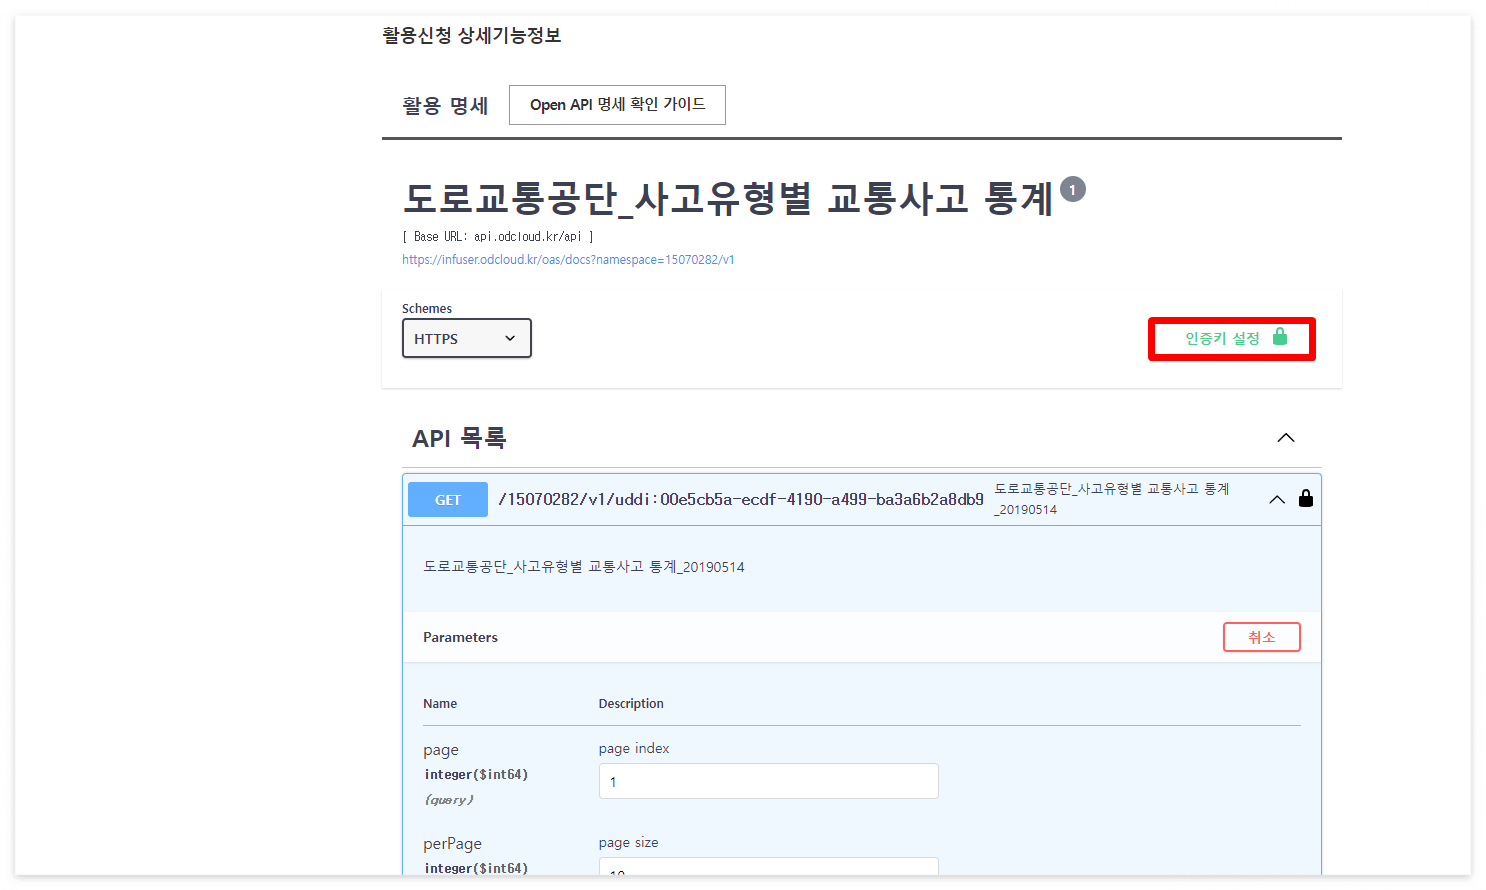Viewport: 1486px width, 890px height.
Task: Open the Open API 명세 확인 가이드 button
Action: [617, 105]
